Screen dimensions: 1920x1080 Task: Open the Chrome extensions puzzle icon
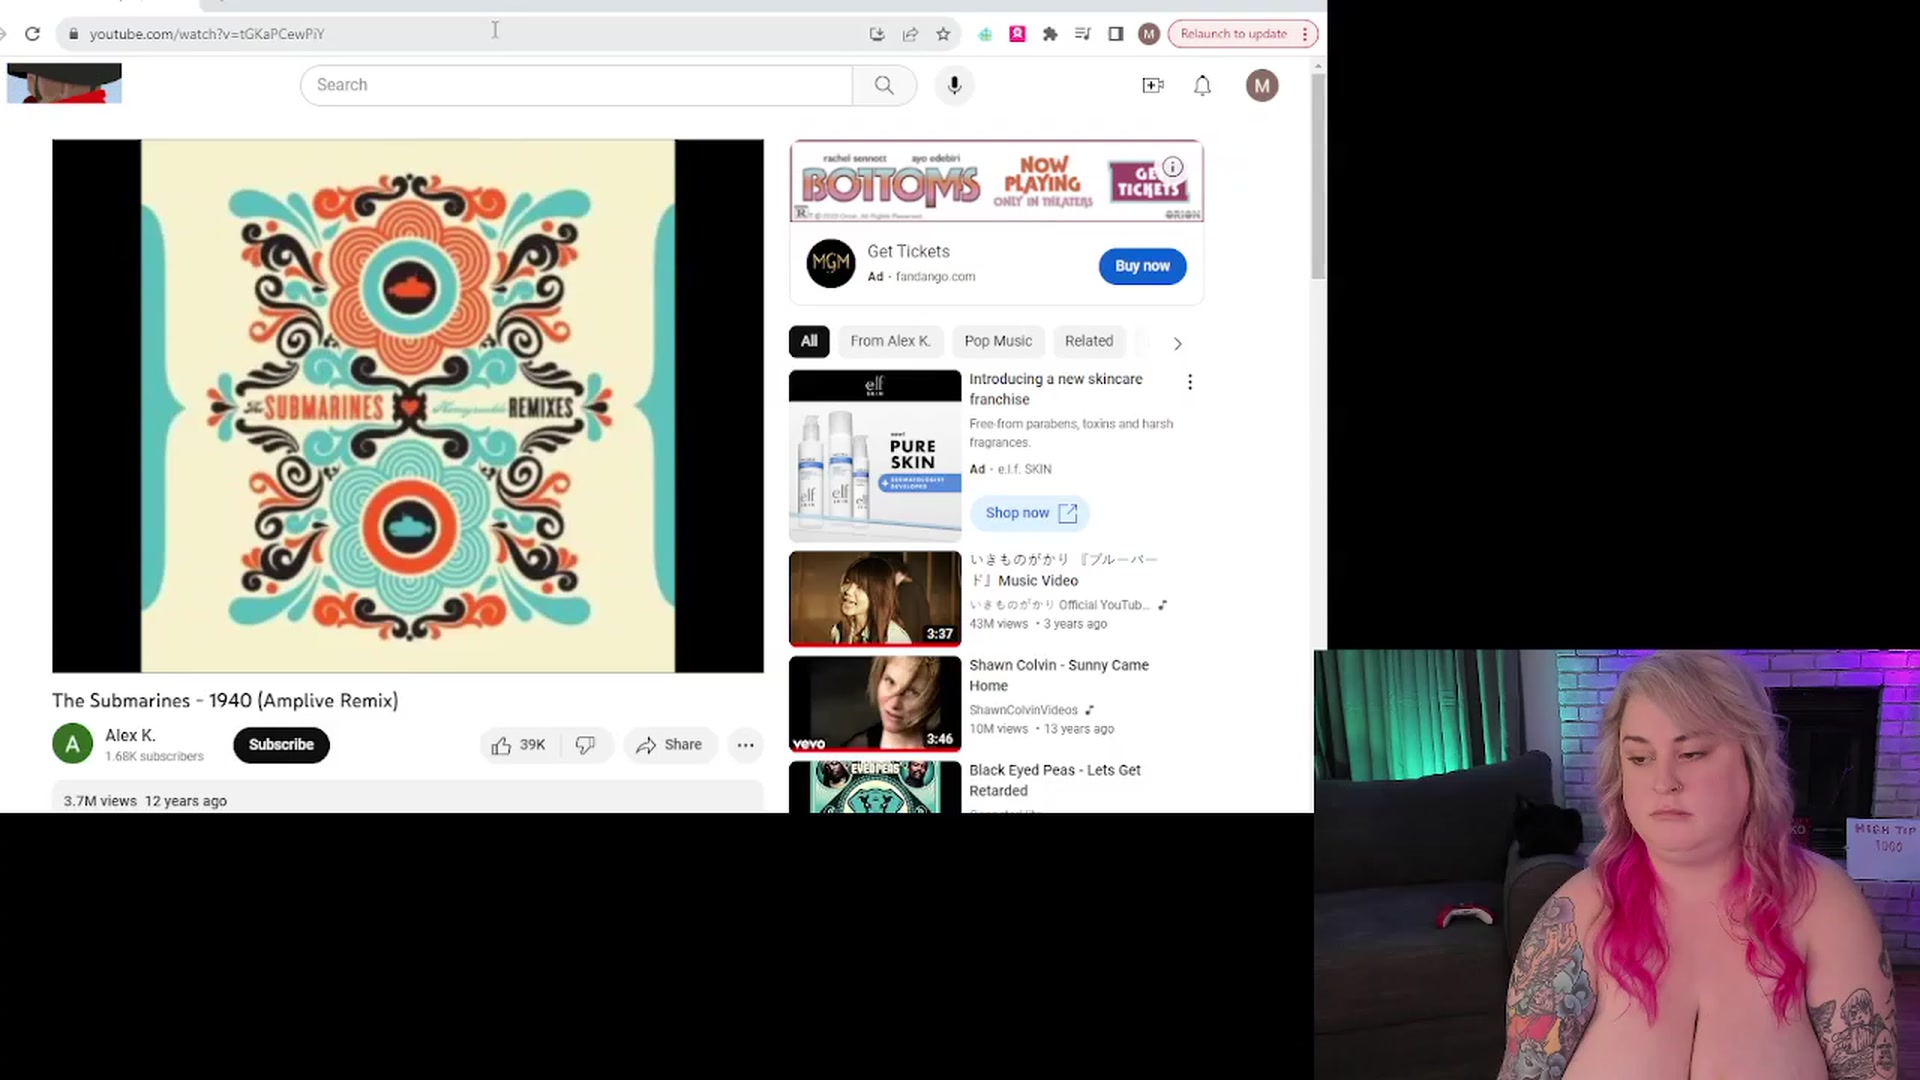[1050, 34]
